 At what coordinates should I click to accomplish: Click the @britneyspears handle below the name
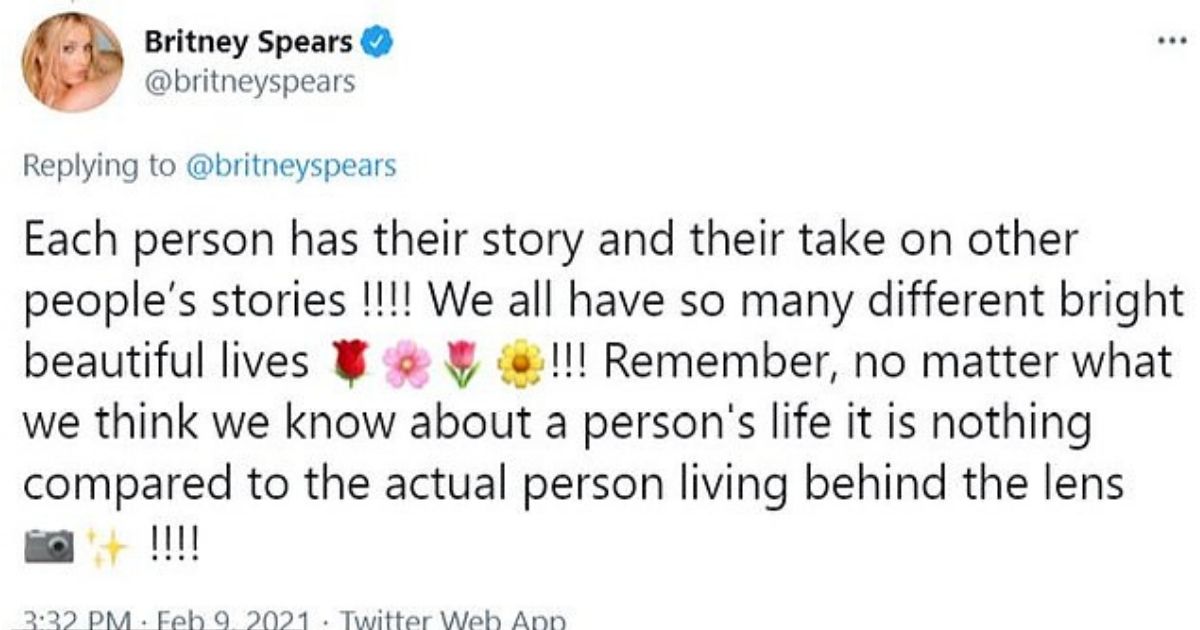pyautogui.click(x=249, y=82)
